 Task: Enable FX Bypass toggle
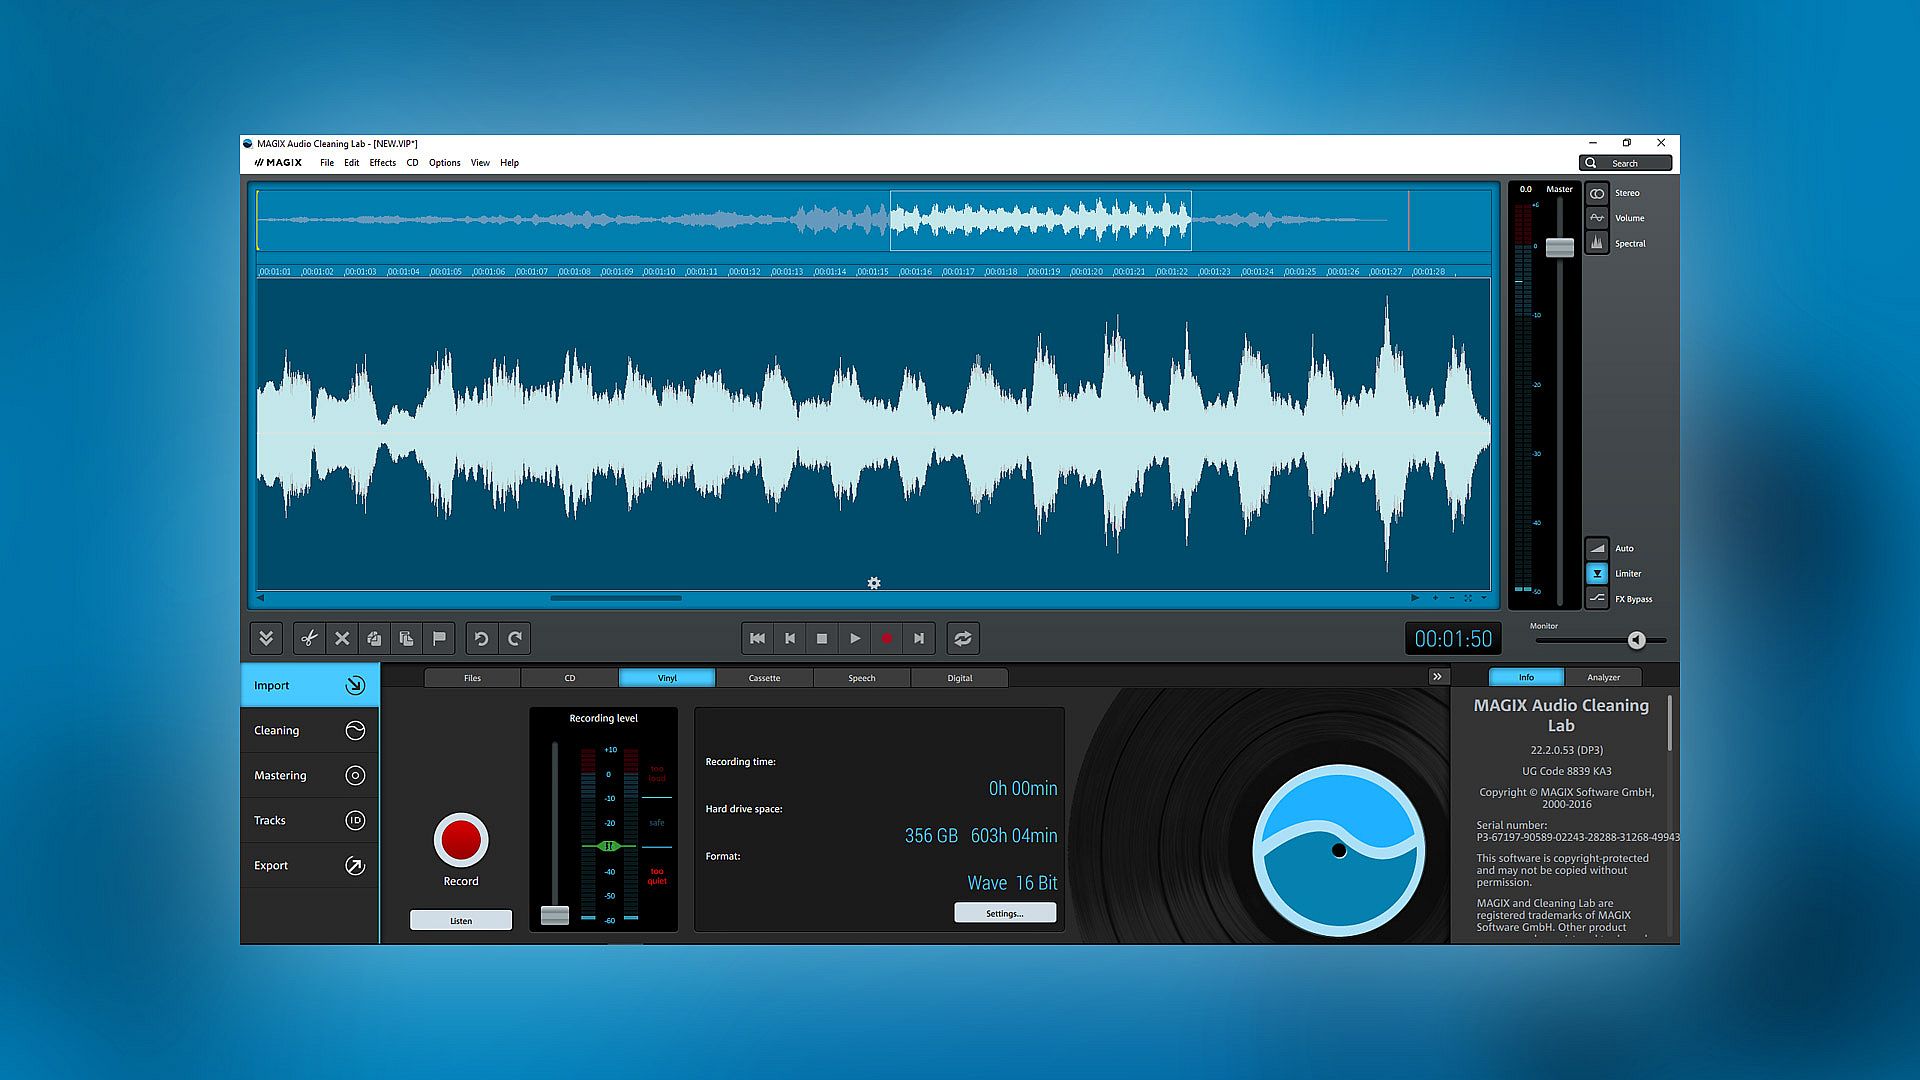(x=1597, y=599)
